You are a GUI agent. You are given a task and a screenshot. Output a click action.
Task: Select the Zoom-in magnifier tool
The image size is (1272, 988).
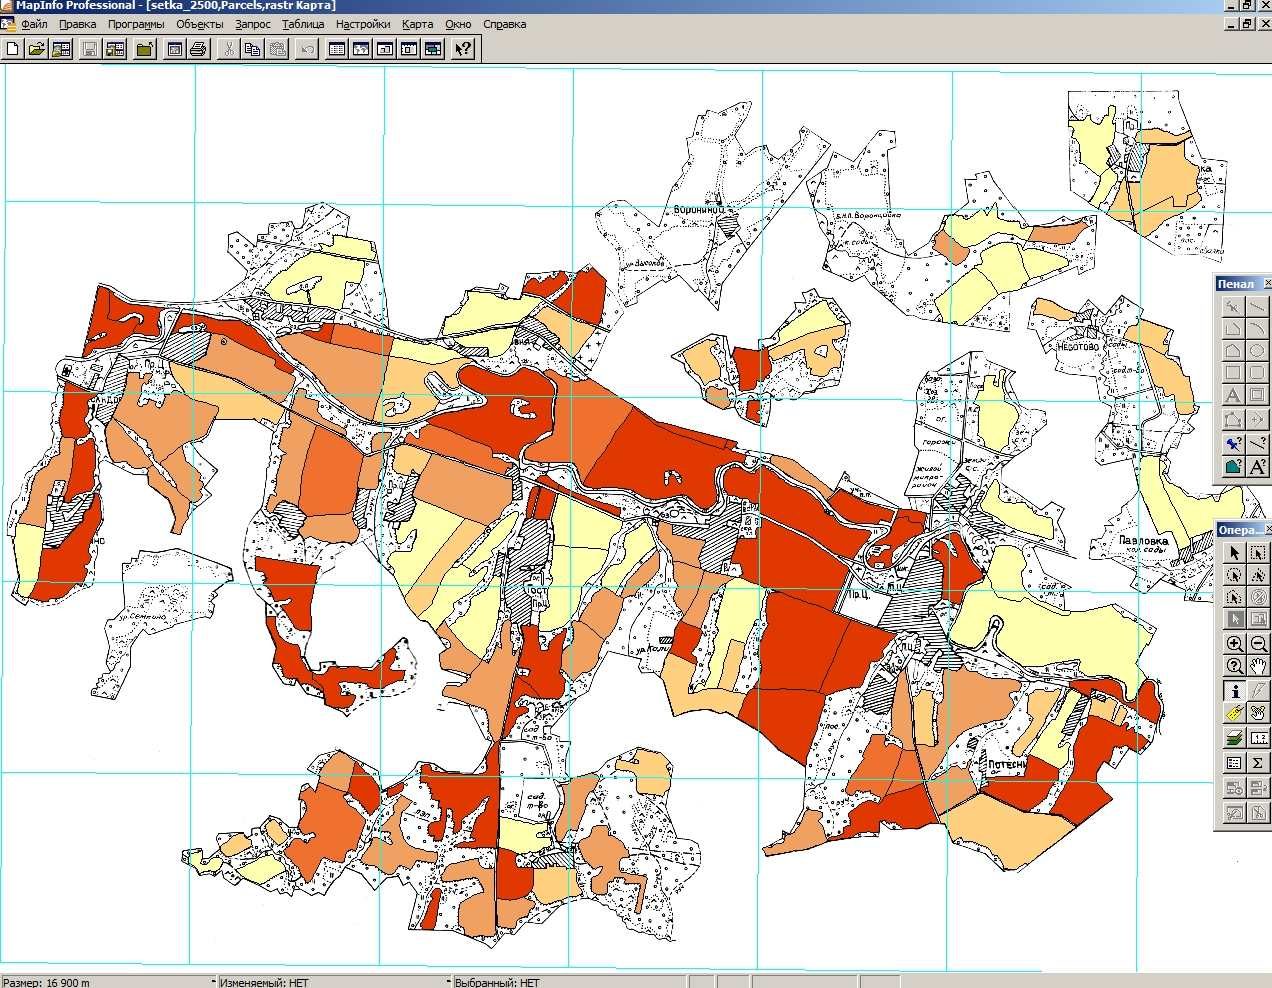(x=1235, y=644)
